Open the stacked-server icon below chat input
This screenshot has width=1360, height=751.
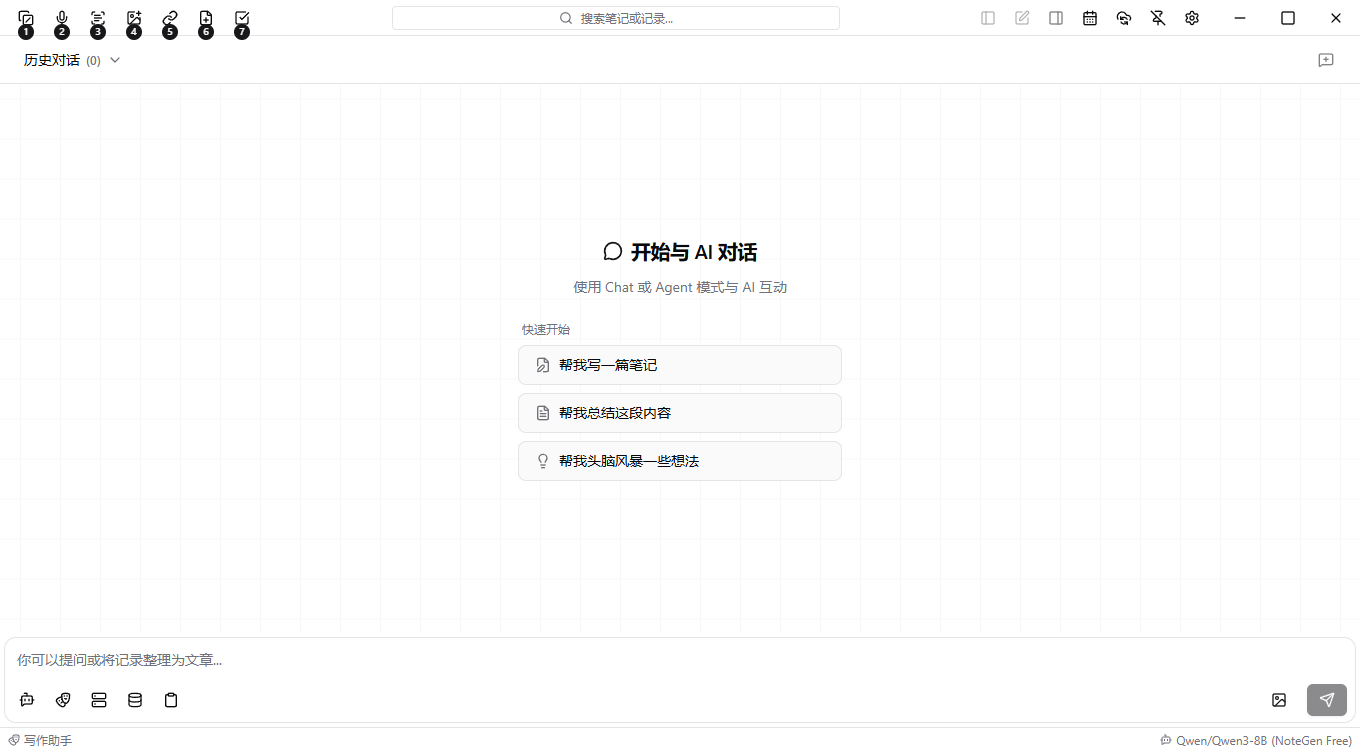point(99,700)
